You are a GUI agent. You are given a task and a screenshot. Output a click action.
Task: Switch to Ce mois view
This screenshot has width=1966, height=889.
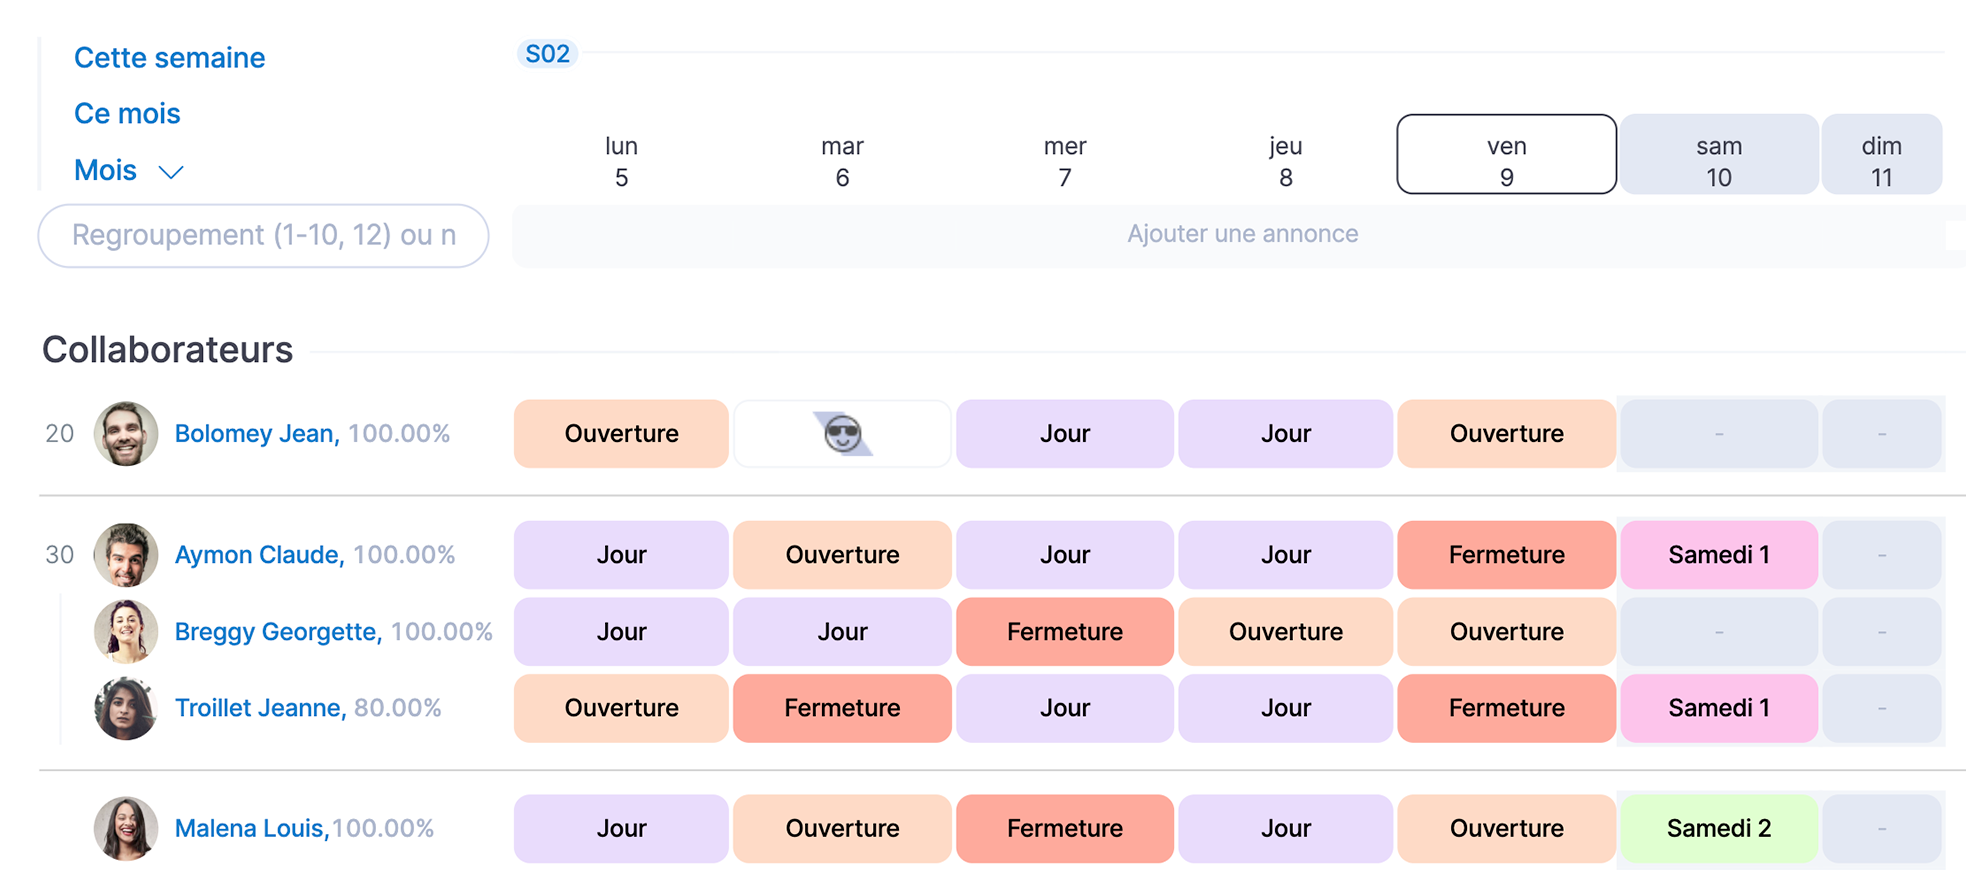pos(127,114)
